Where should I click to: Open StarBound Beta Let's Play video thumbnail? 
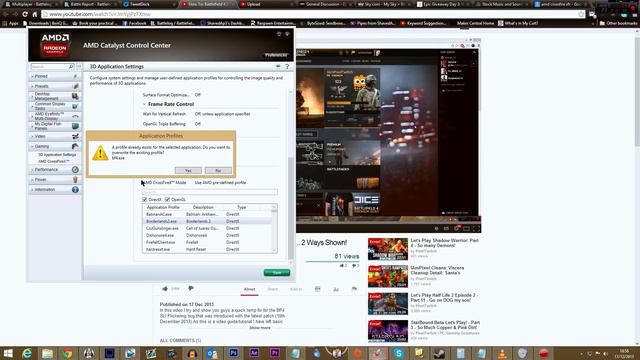point(388,331)
